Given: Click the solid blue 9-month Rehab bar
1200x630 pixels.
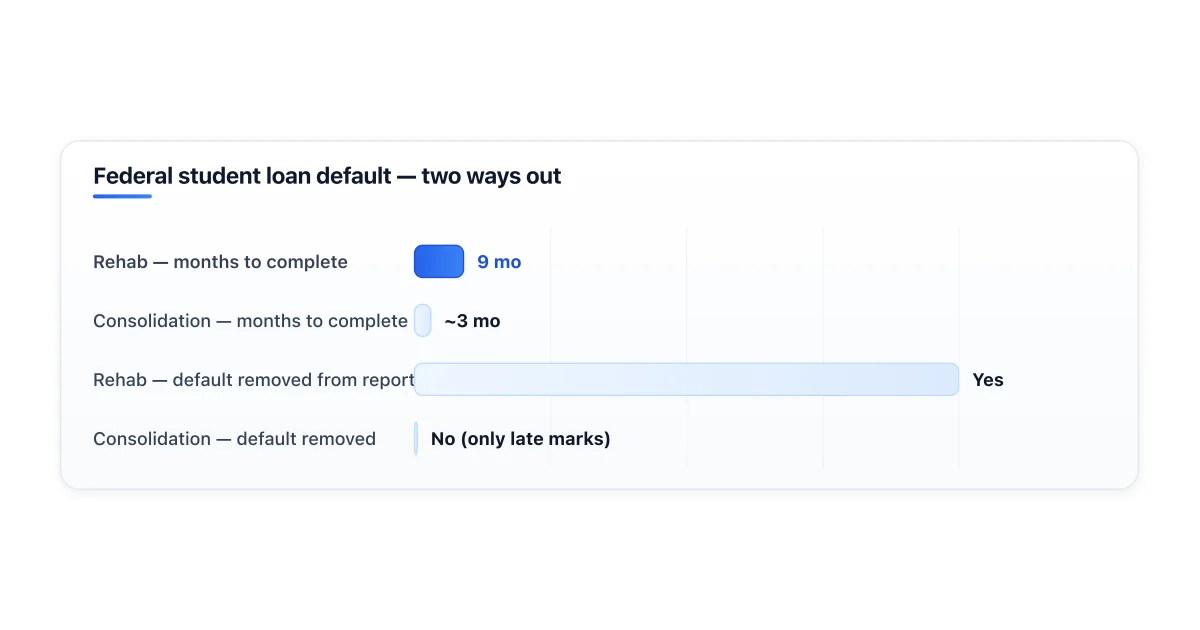Looking at the screenshot, I should pyautogui.click(x=439, y=262).
